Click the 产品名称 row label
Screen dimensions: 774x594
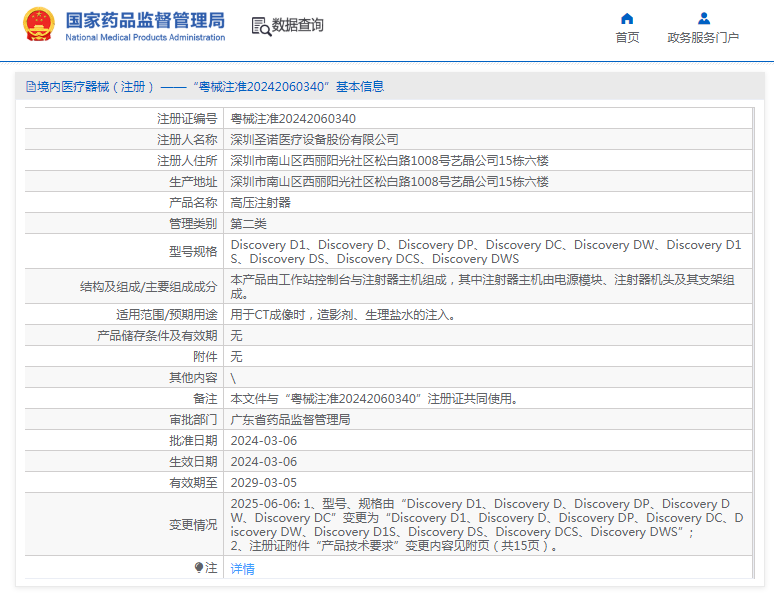point(193,202)
